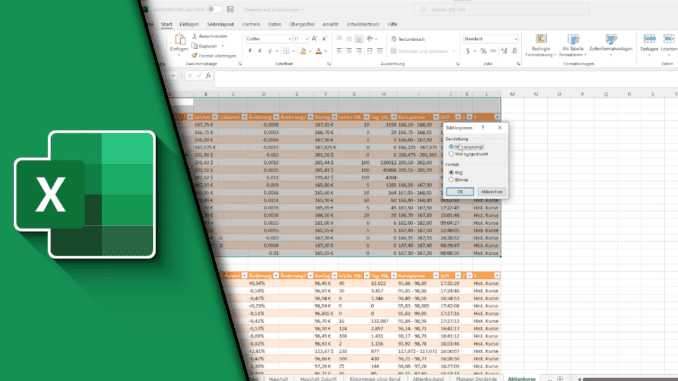Select the Wie ausgedruckt radio option
Viewport: 678px width, 381px height.
coord(451,154)
